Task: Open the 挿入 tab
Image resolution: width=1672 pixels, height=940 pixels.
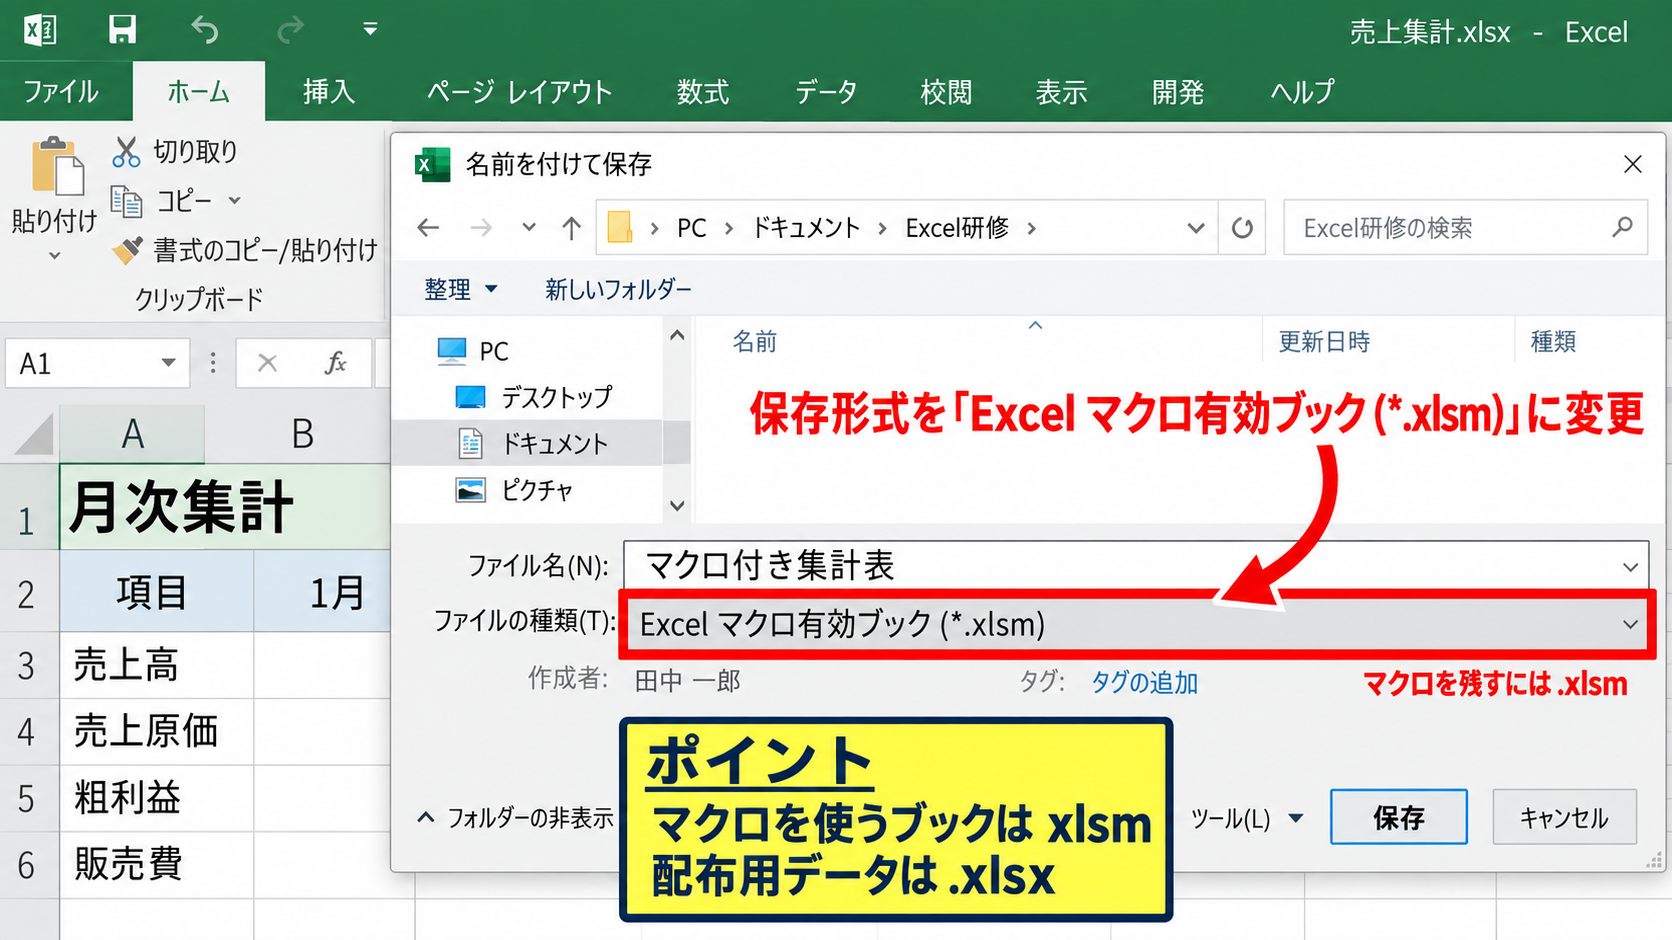Action: tap(329, 92)
